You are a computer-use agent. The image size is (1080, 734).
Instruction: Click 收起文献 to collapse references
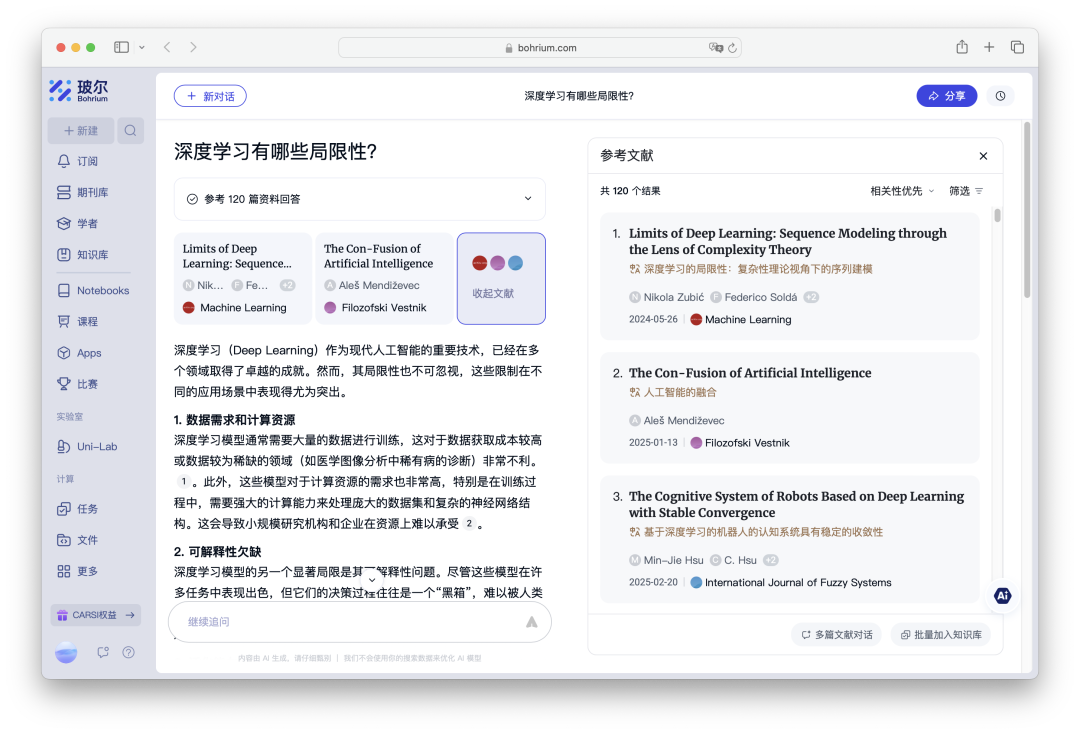[501, 278]
